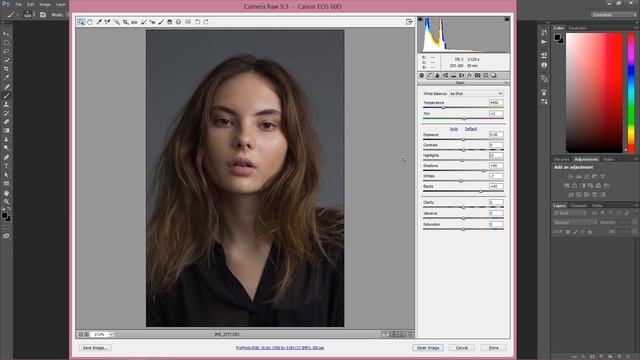Activate the Adjustment Brush tool
The image size is (640, 360).
(x=161, y=22)
